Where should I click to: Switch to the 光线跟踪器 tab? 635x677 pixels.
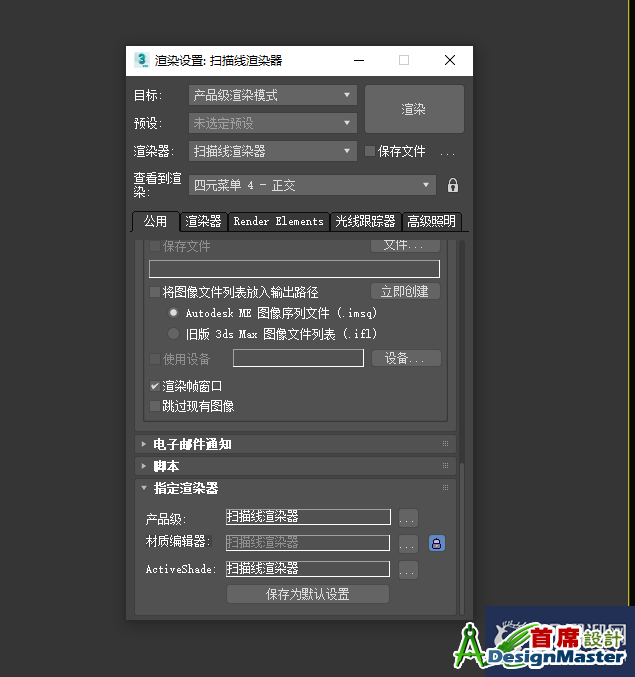(x=365, y=222)
